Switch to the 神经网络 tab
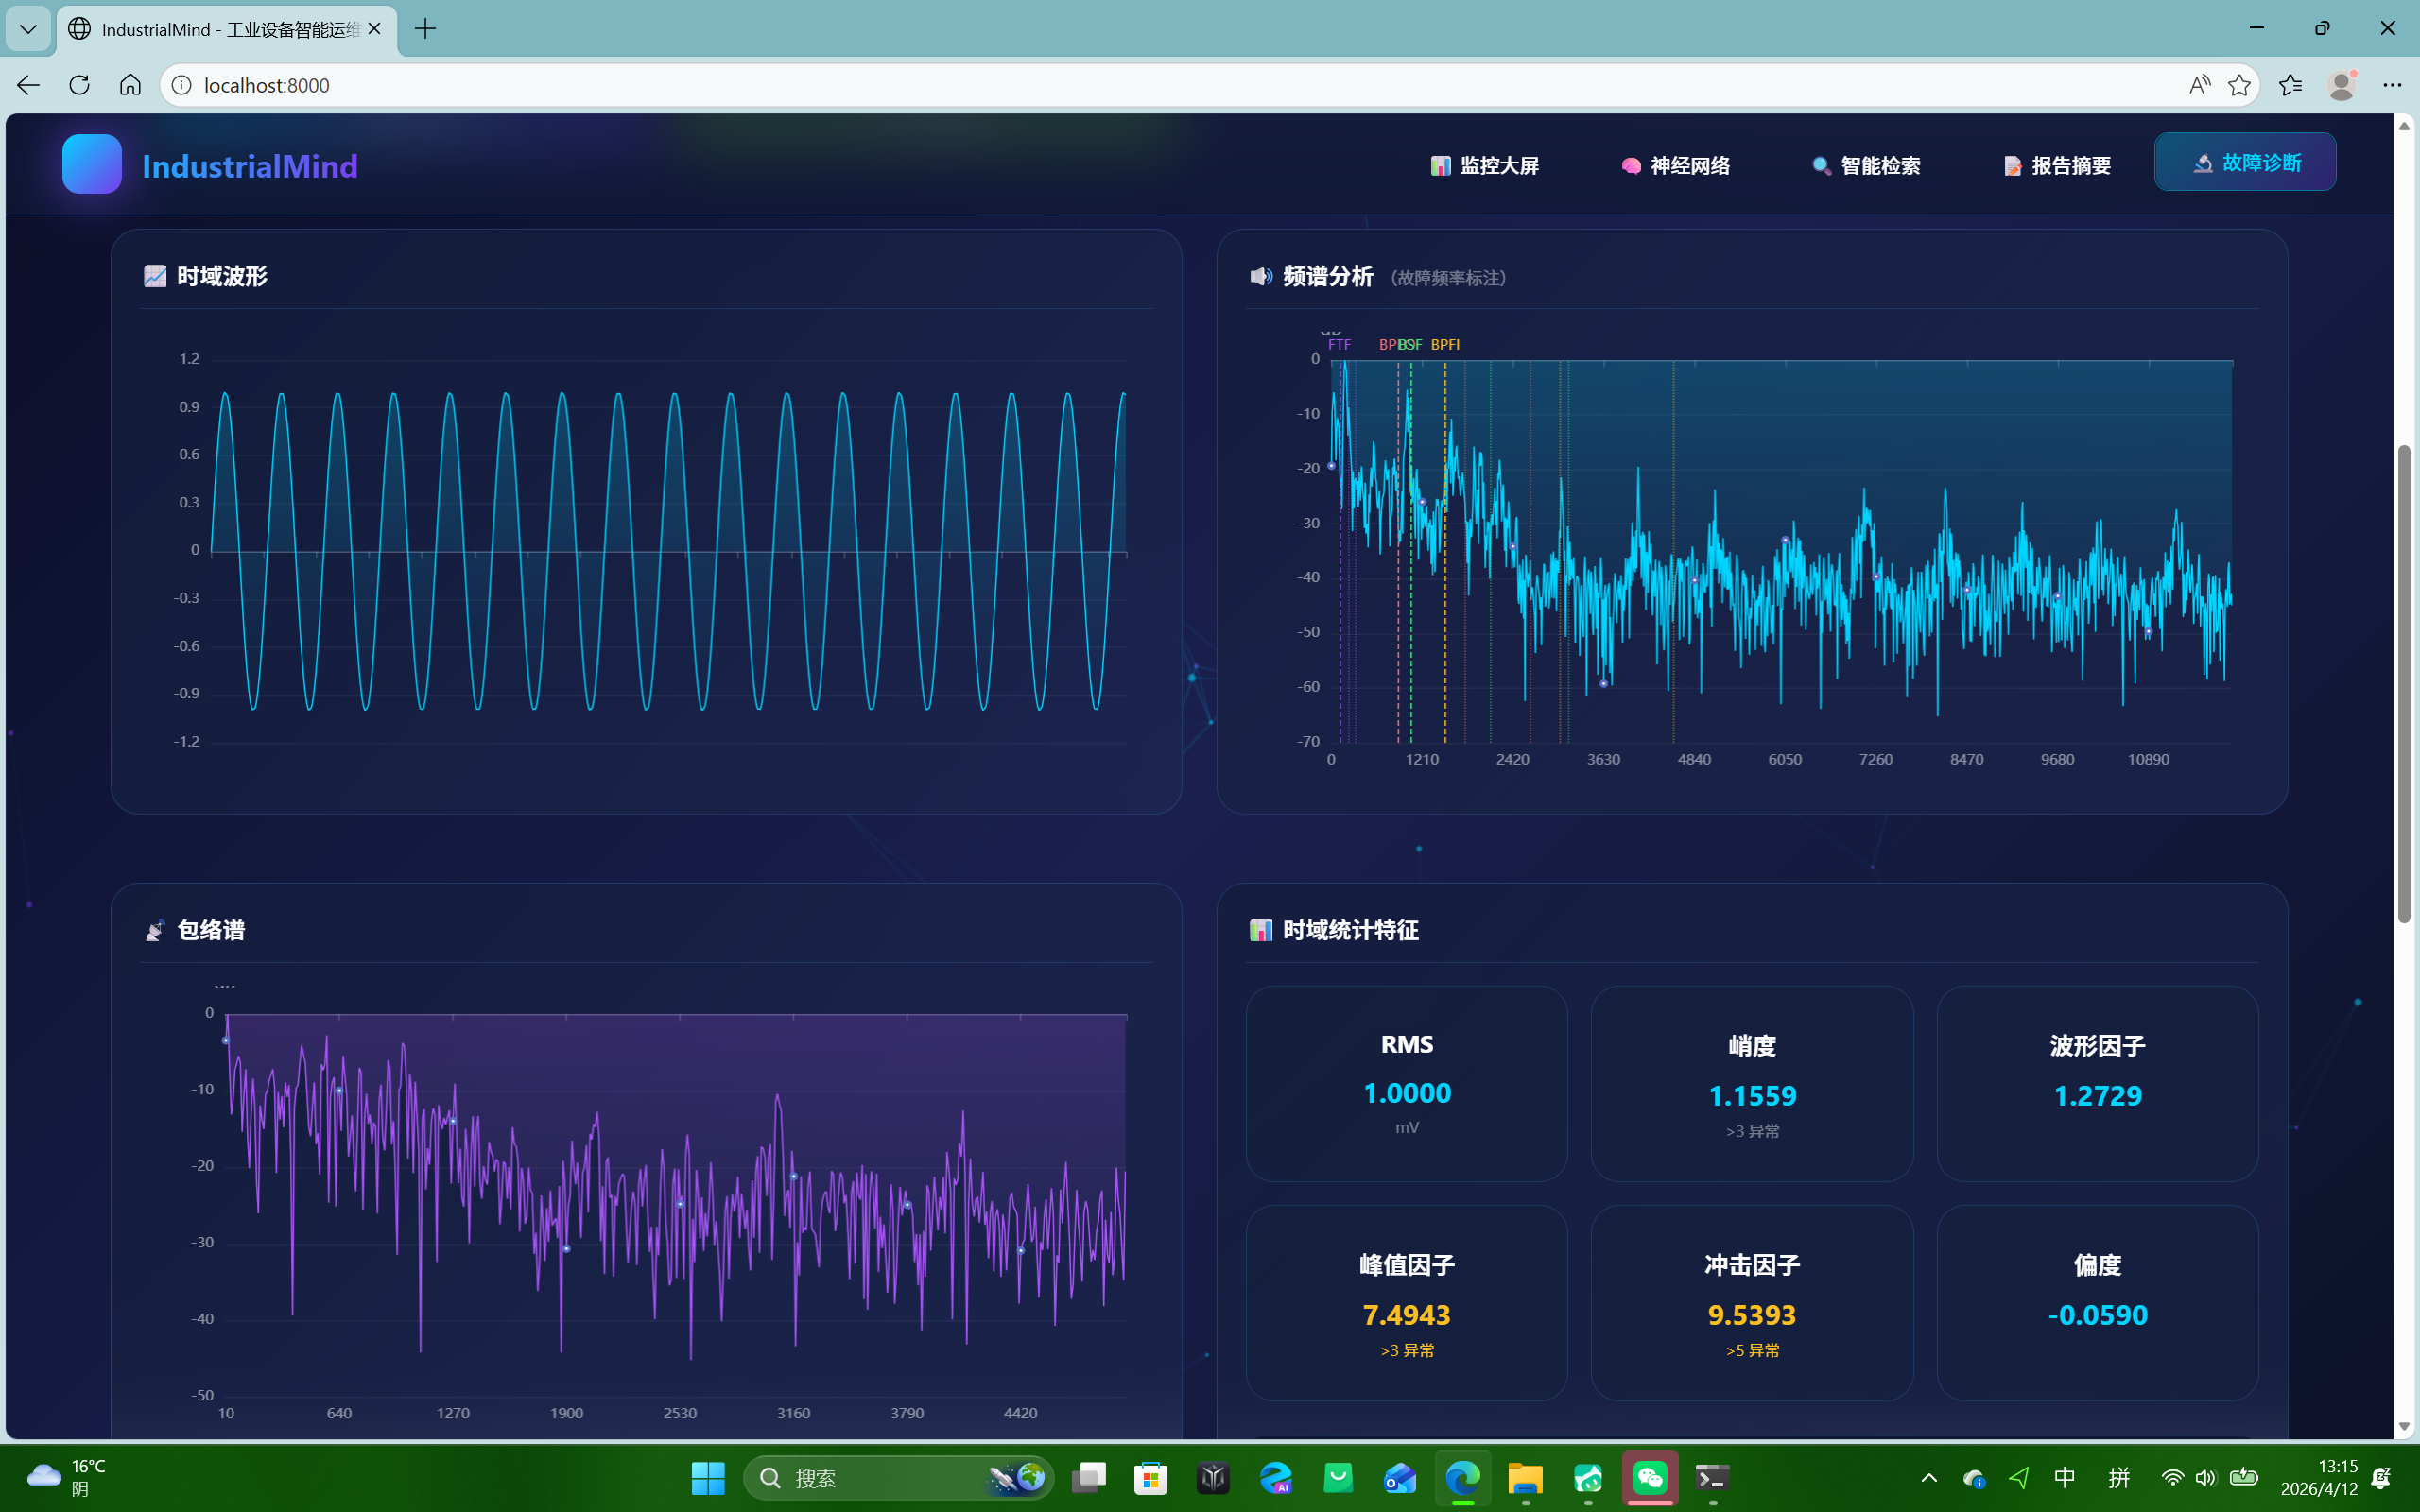2420x1512 pixels. [1676, 165]
